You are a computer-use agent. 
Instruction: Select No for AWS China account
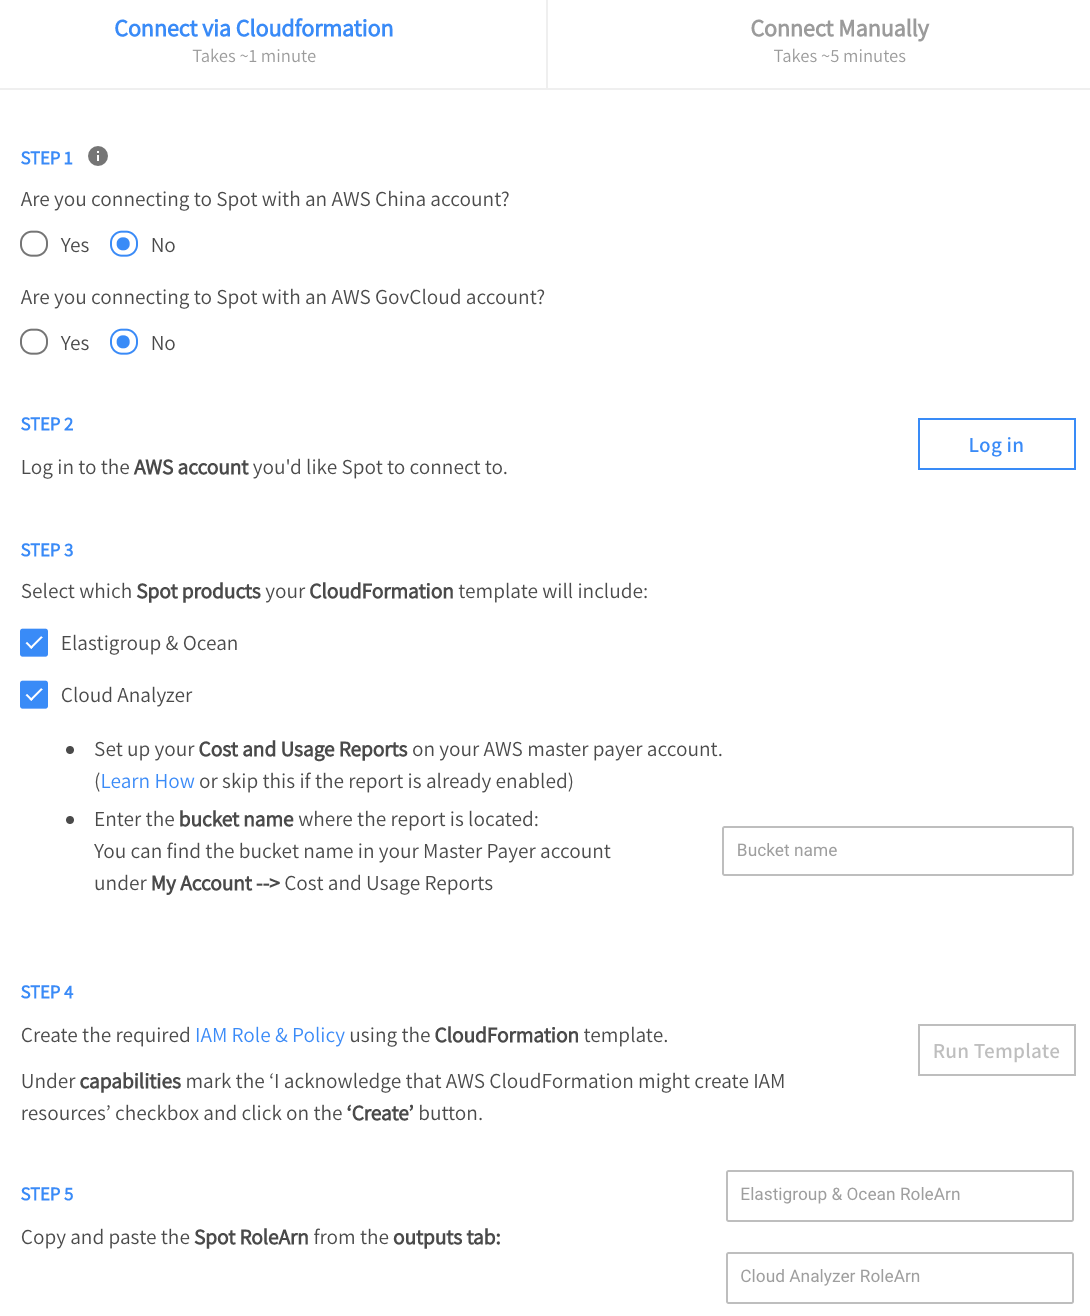[x=124, y=244]
